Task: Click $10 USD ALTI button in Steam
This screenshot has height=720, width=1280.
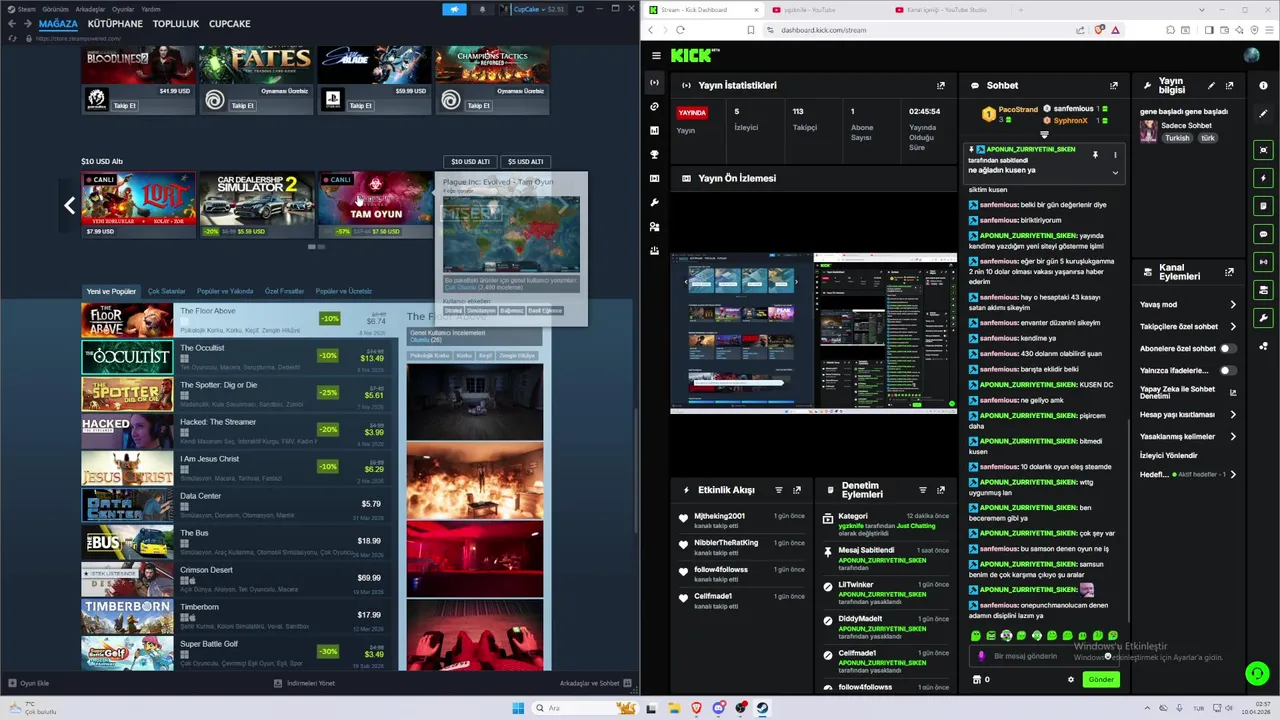Action: [470, 162]
